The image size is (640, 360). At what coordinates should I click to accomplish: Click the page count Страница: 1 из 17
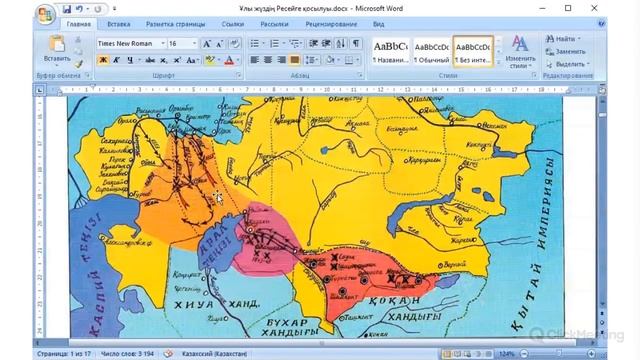(x=64, y=354)
